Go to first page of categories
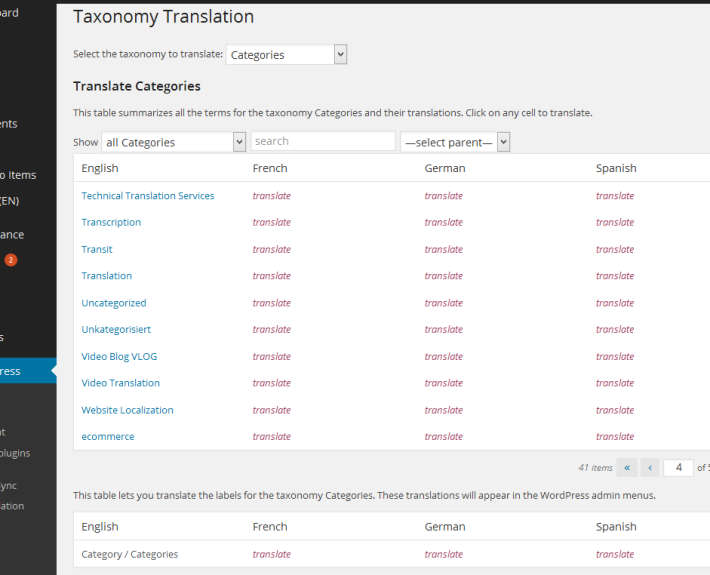Viewport: 710px width, 575px height. pyautogui.click(x=627, y=468)
